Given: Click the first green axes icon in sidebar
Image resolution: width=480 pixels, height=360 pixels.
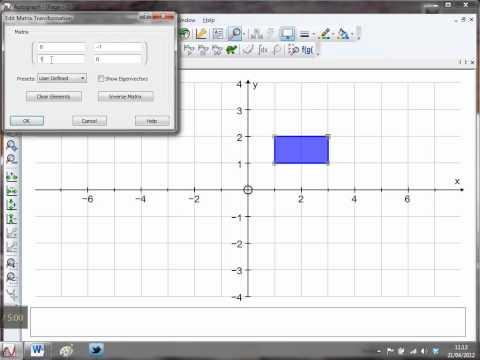Looking at the screenshot, I should 12,176.
